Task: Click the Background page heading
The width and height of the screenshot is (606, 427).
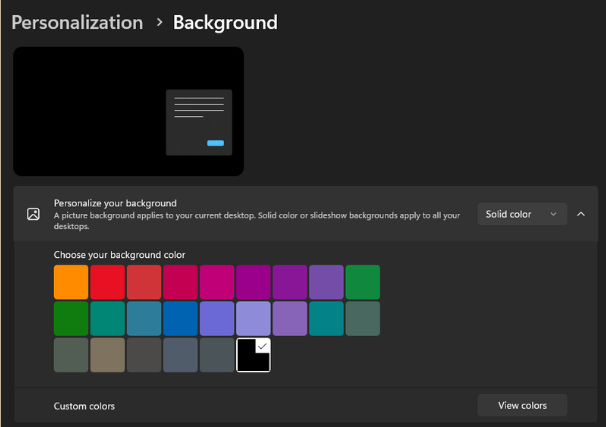Action: [225, 22]
